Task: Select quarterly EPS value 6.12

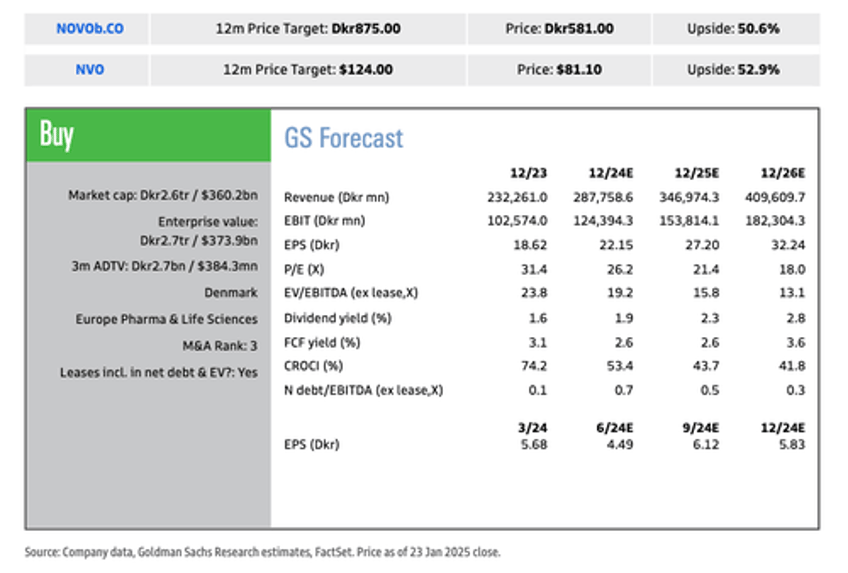Action: (x=706, y=445)
